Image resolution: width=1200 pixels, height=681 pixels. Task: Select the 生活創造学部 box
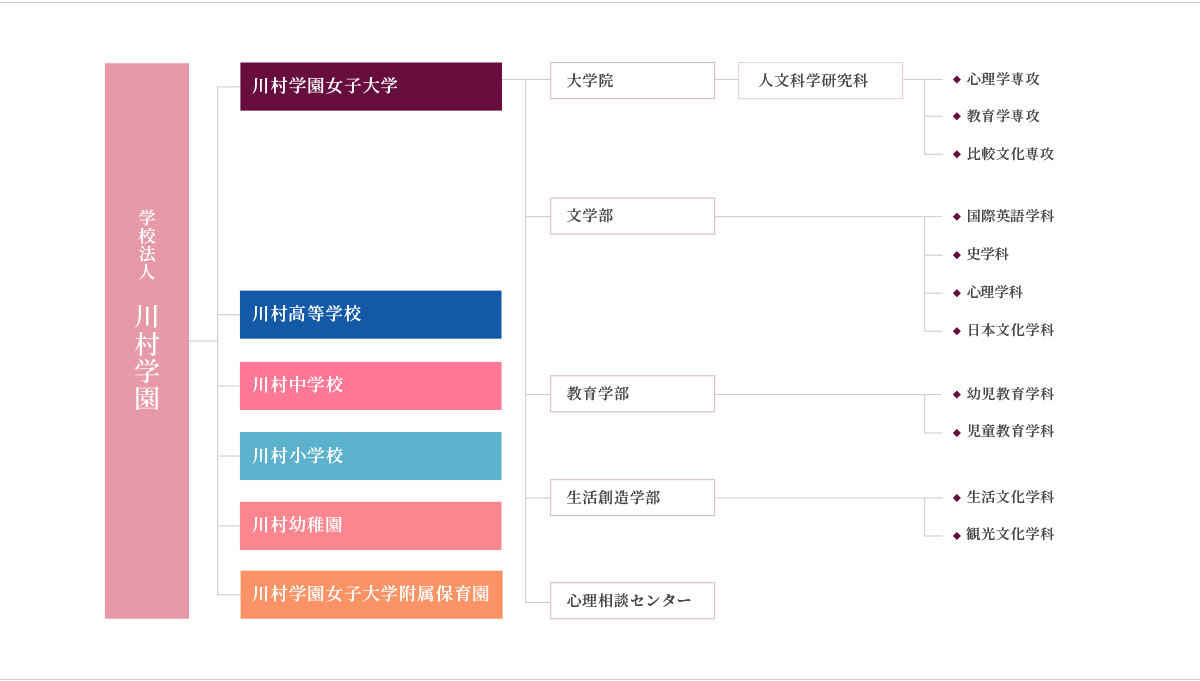point(632,497)
